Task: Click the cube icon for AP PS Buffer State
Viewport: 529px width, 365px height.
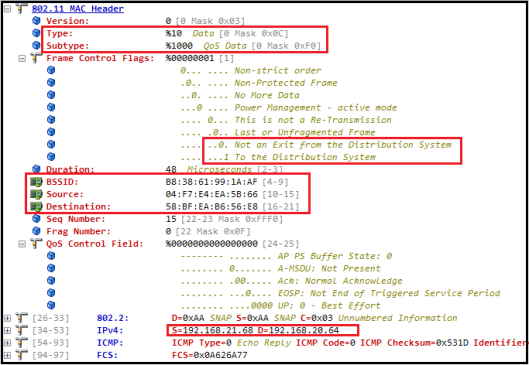Action: coord(51,256)
